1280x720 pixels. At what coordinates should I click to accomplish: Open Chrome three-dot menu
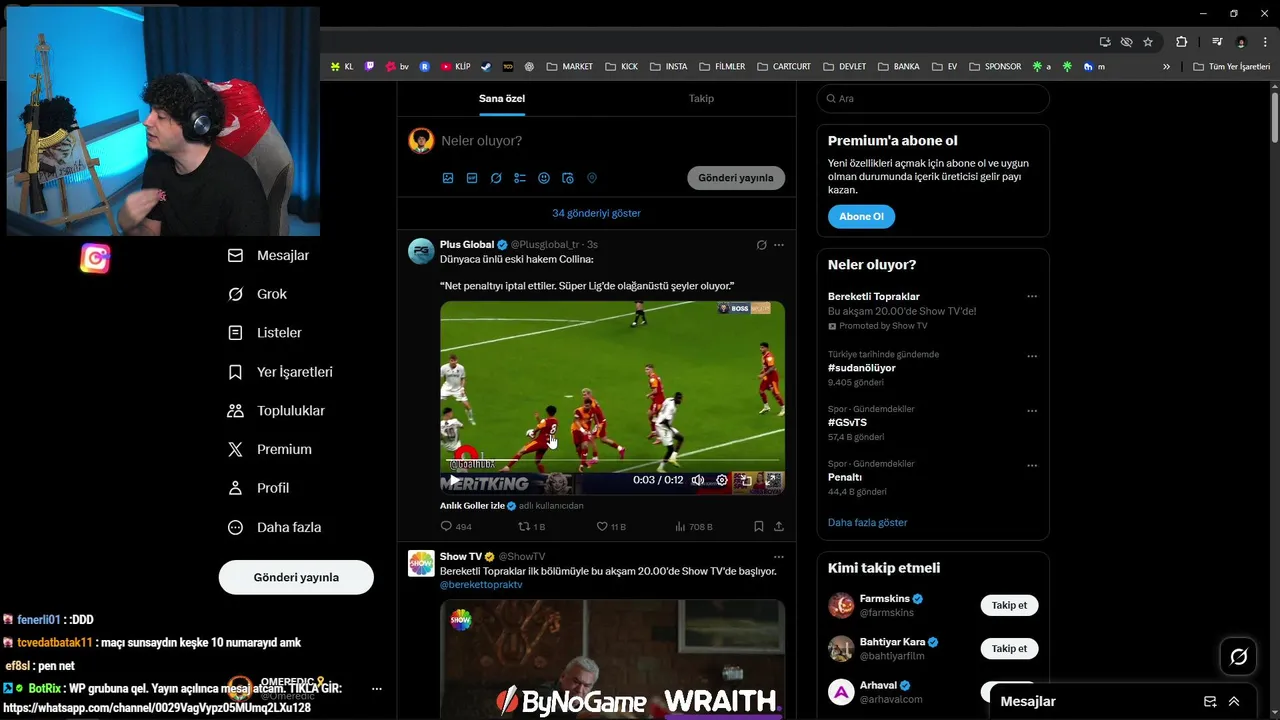click(x=1264, y=42)
